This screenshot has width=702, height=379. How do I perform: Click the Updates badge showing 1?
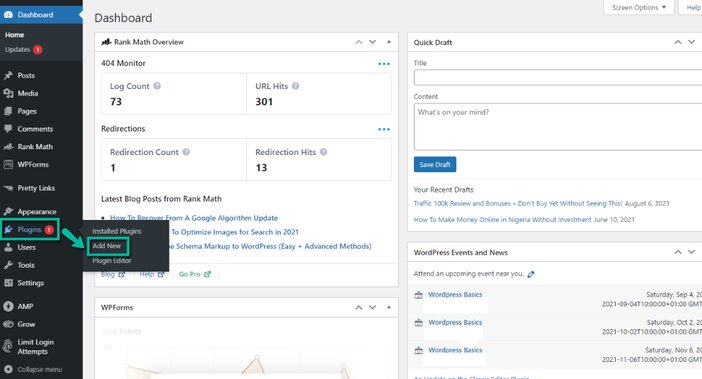[x=38, y=50]
